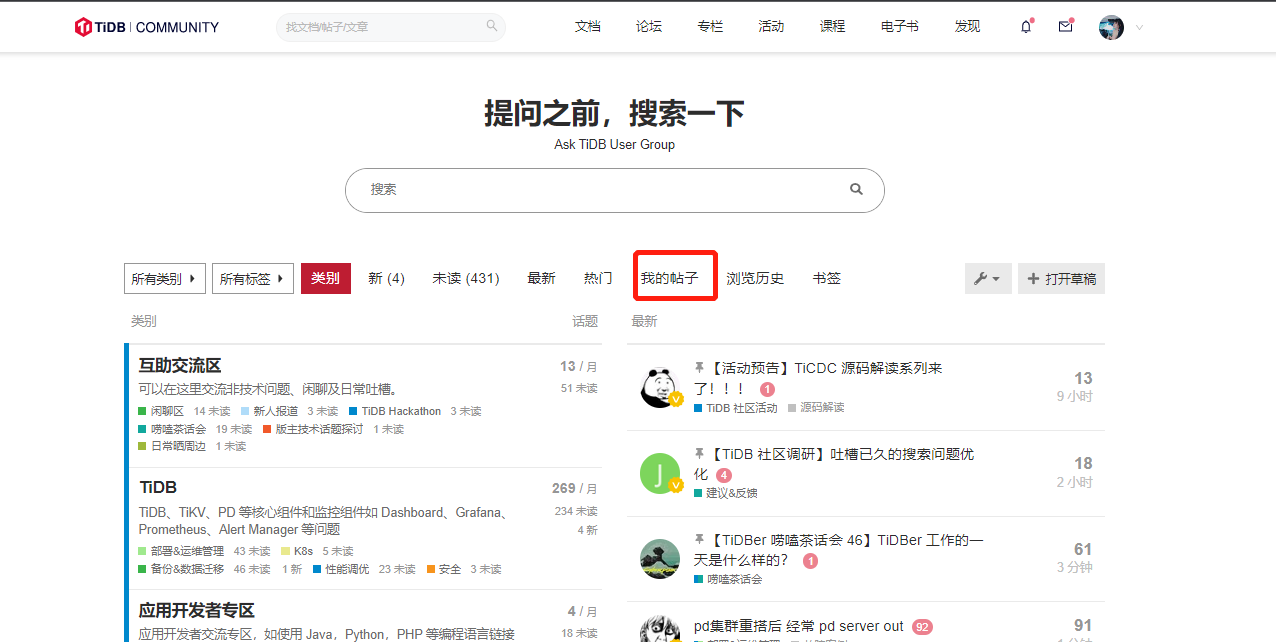
Task: Open the K8s subcategory
Action: point(297,551)
